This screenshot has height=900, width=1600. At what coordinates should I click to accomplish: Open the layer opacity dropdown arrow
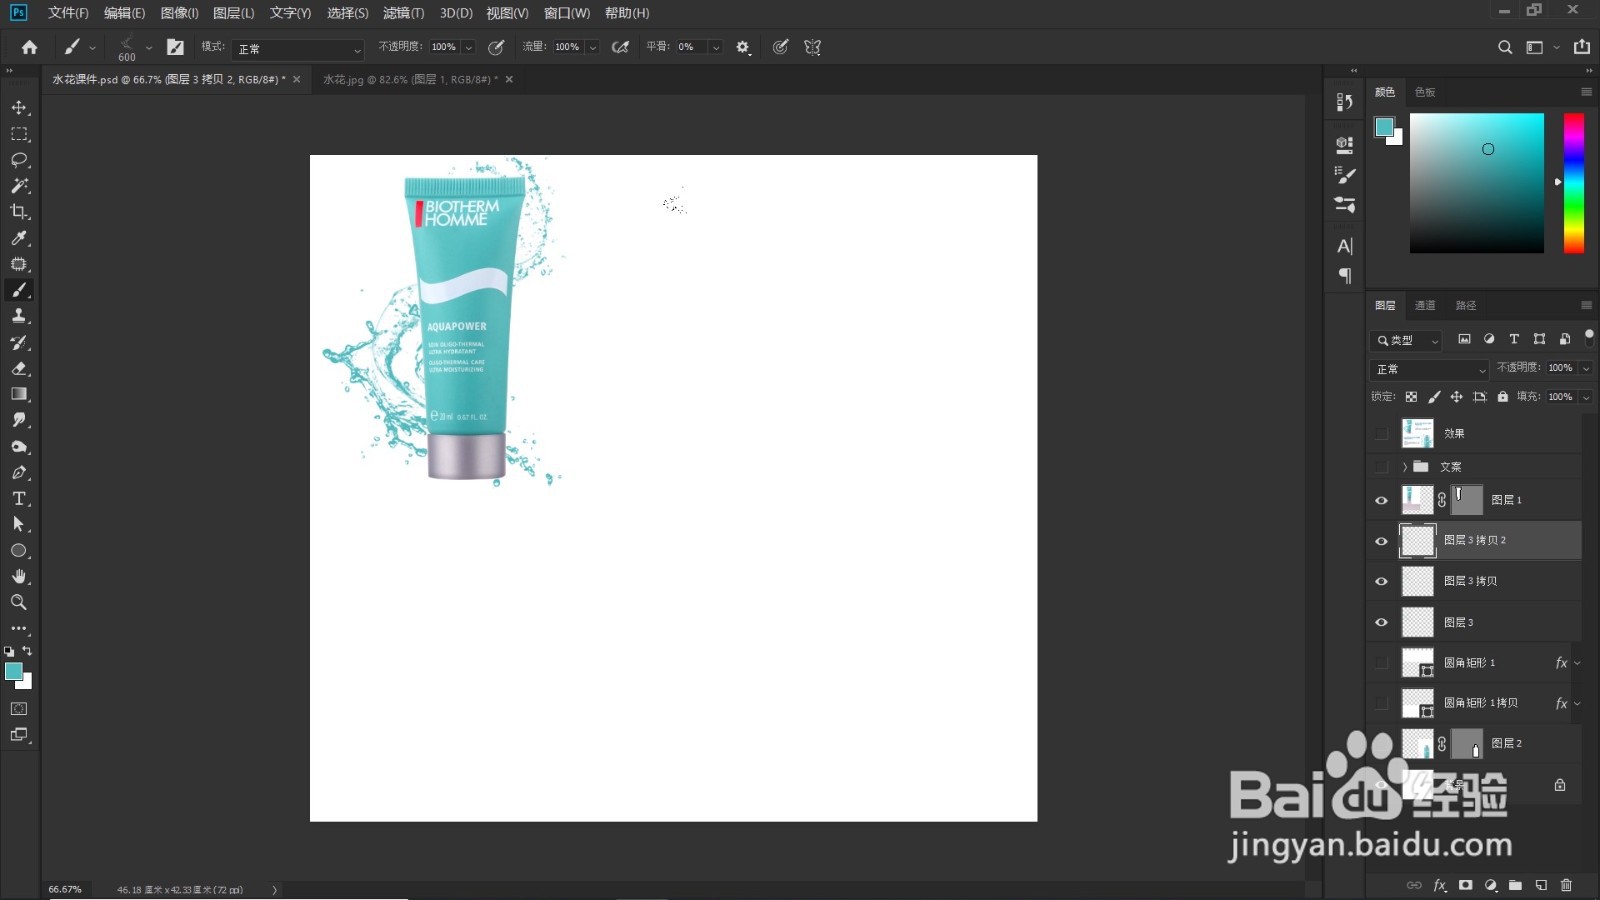(1586, 368)
